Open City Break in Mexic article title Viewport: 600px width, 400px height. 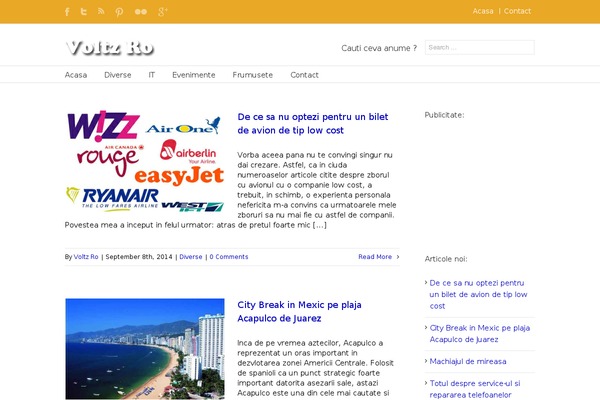[299, 312]
